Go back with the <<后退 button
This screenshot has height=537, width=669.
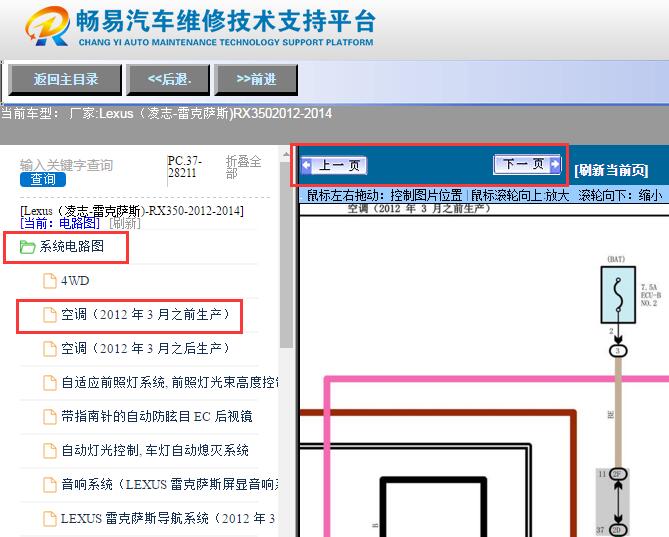pos(169,79)
